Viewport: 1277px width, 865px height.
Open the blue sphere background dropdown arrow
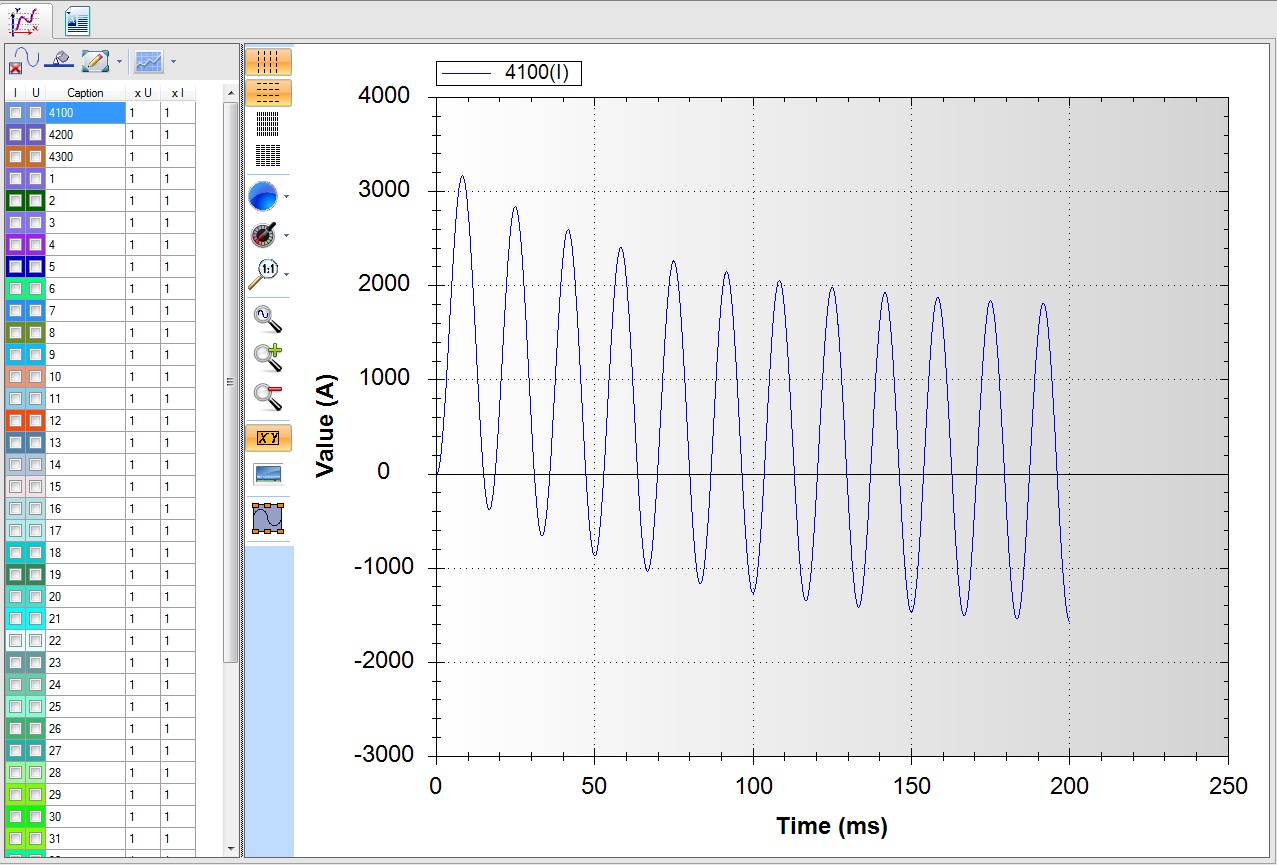(x=287, y=197)
